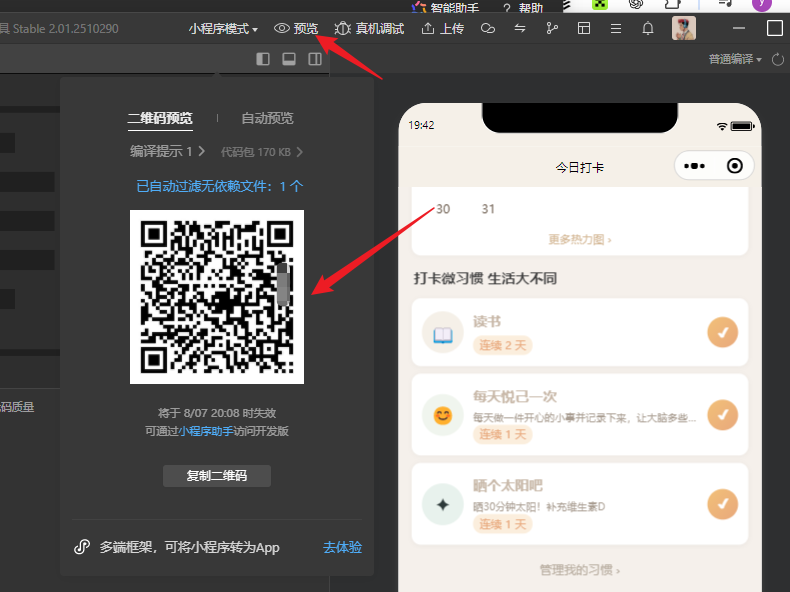Click the multi-platform framework link icon

pos(82,547)
